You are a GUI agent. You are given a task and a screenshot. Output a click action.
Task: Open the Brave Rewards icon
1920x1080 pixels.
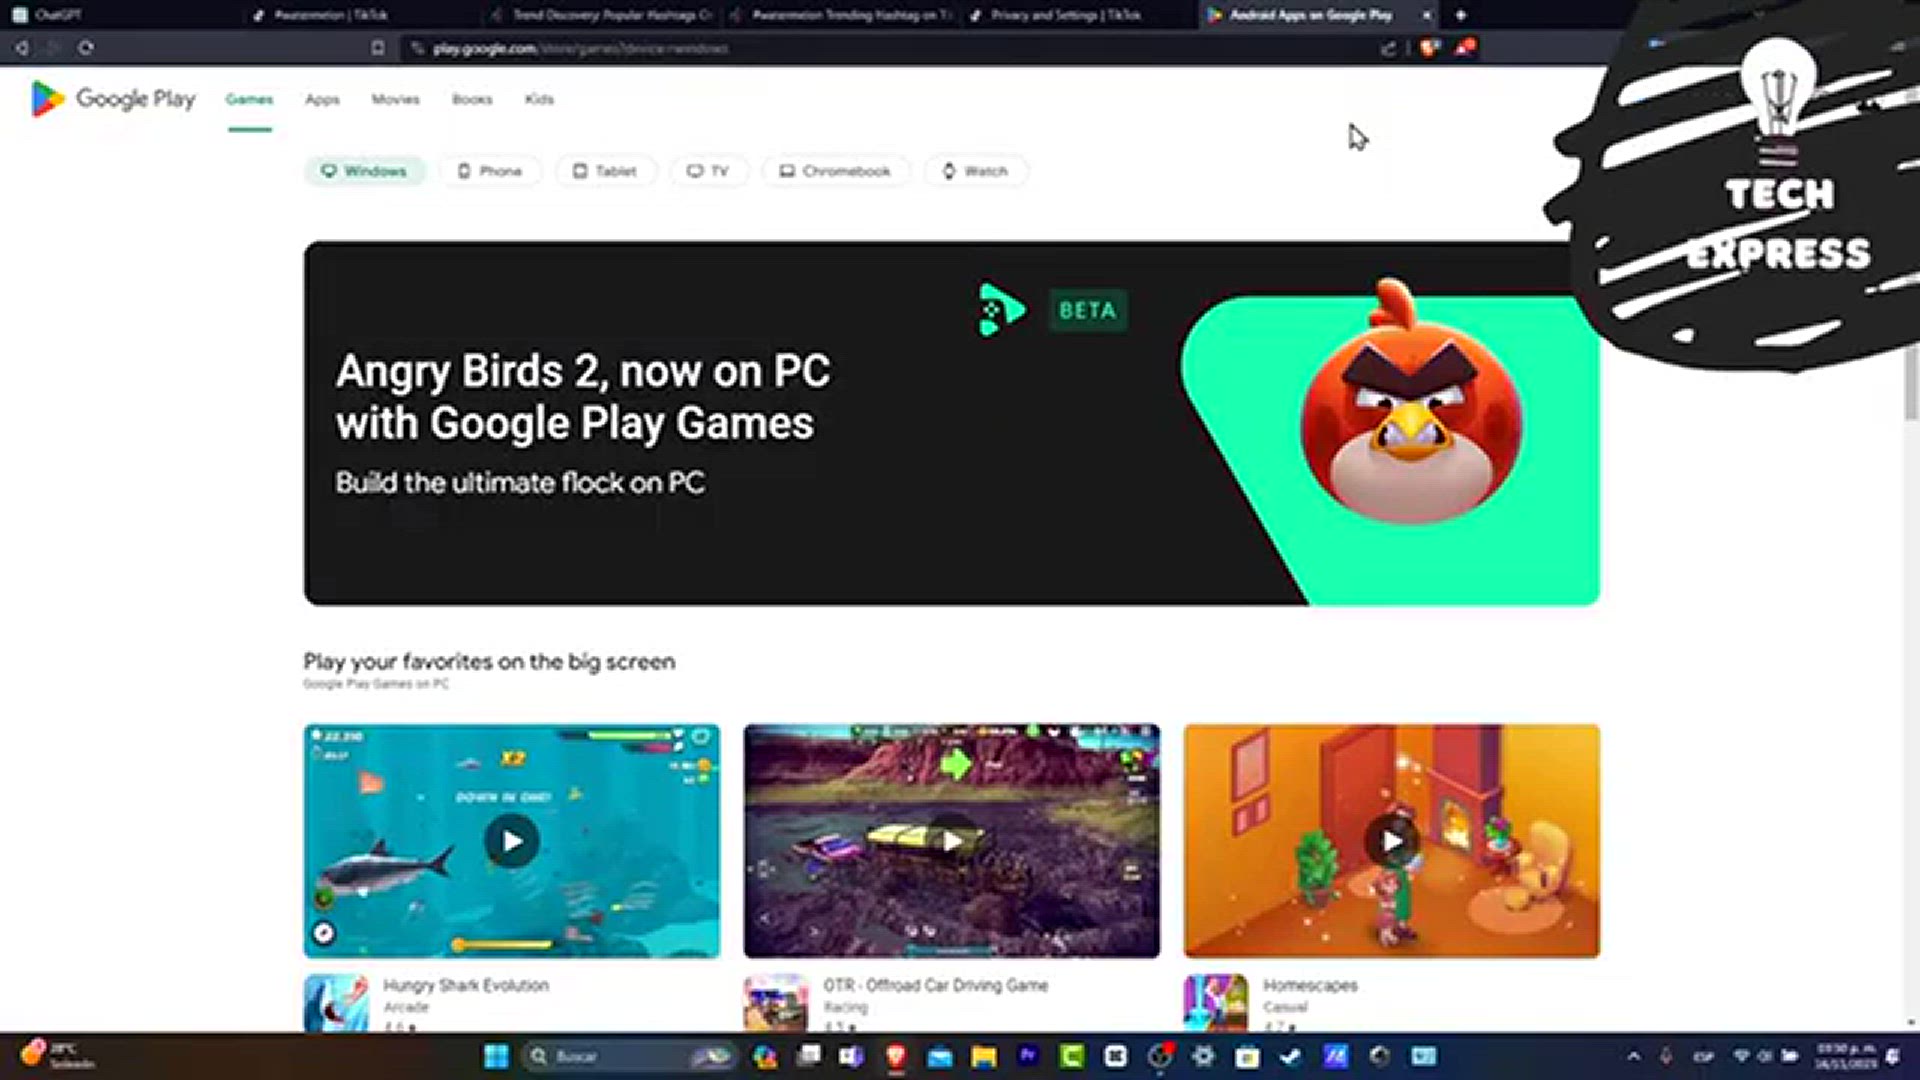[x=1465, y=47]
